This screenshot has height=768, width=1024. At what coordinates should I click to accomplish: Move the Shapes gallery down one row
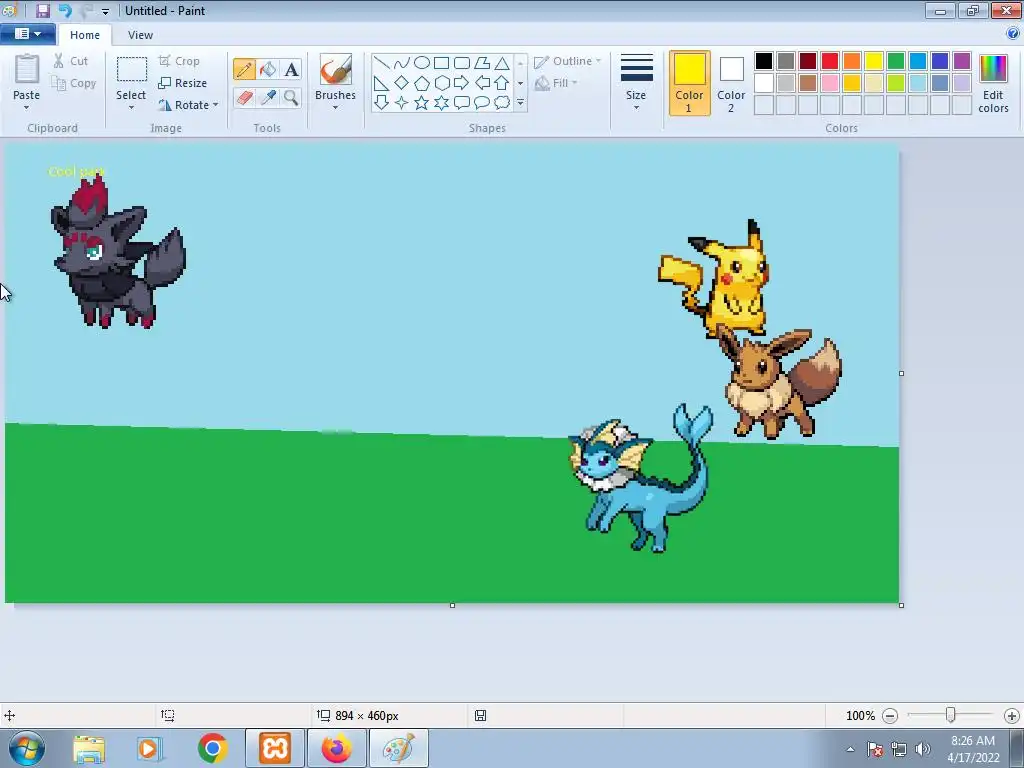click(x=520, y=83)
